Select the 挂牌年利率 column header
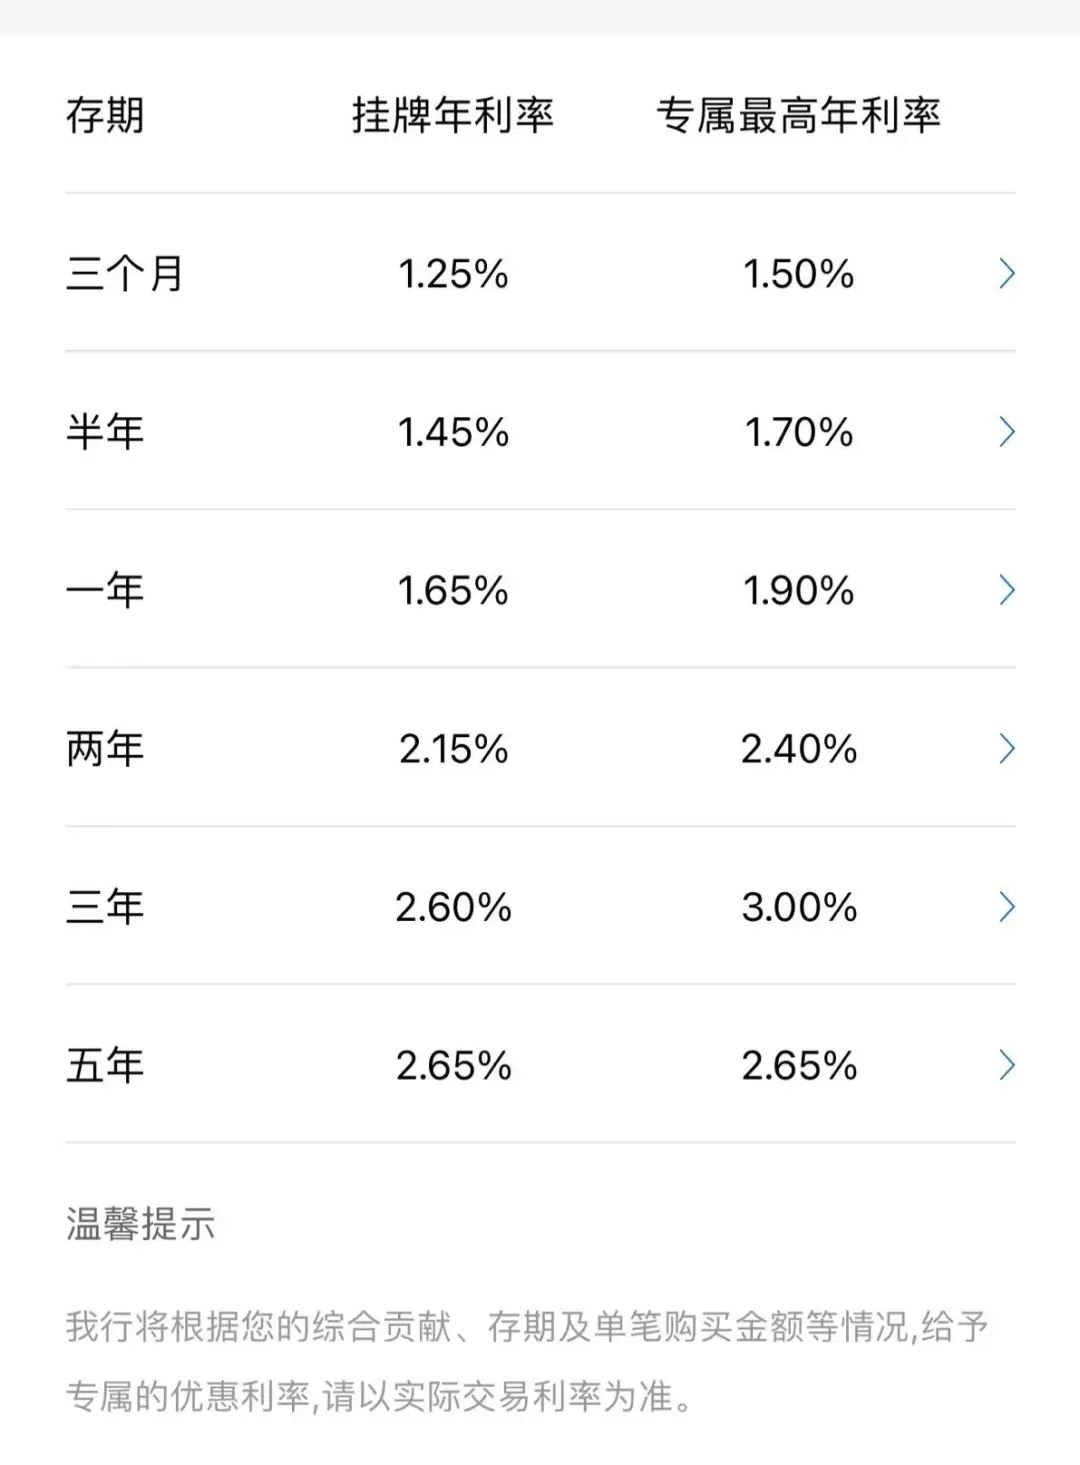Image resolution: width=1080 pixels, height=1465 pixels. point(455,114)
